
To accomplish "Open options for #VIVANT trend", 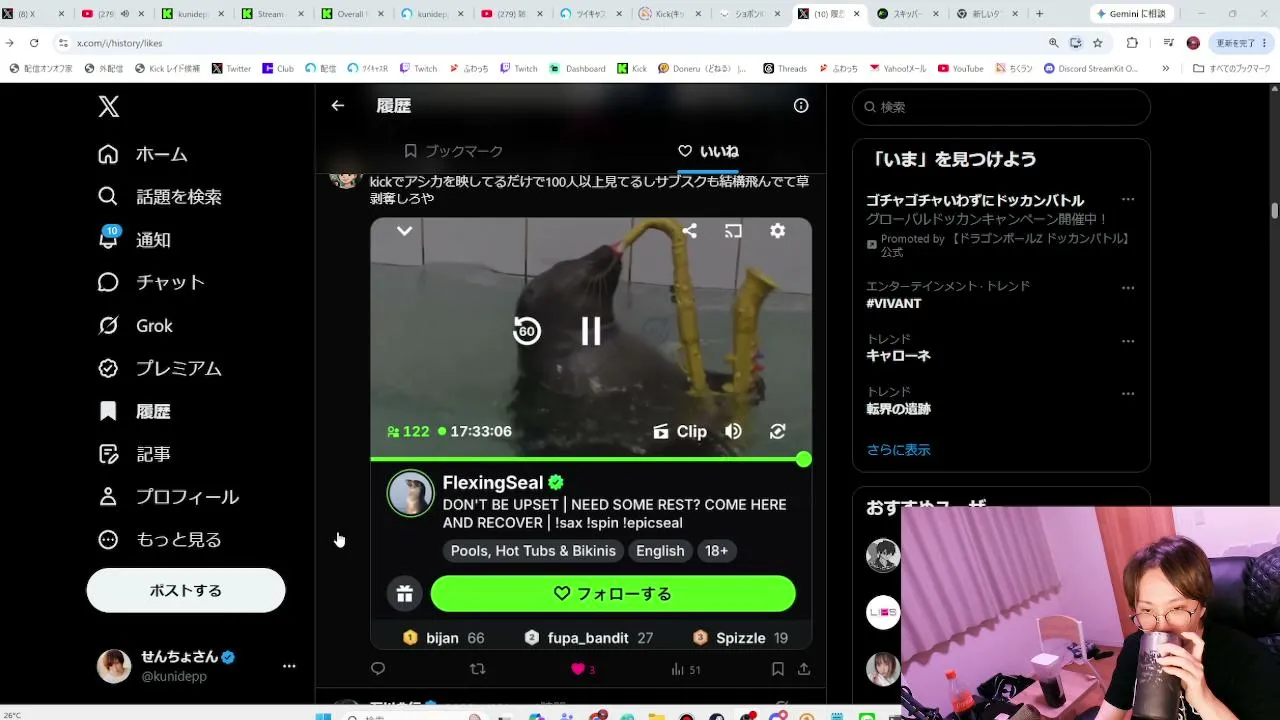I will [1128, 287].
